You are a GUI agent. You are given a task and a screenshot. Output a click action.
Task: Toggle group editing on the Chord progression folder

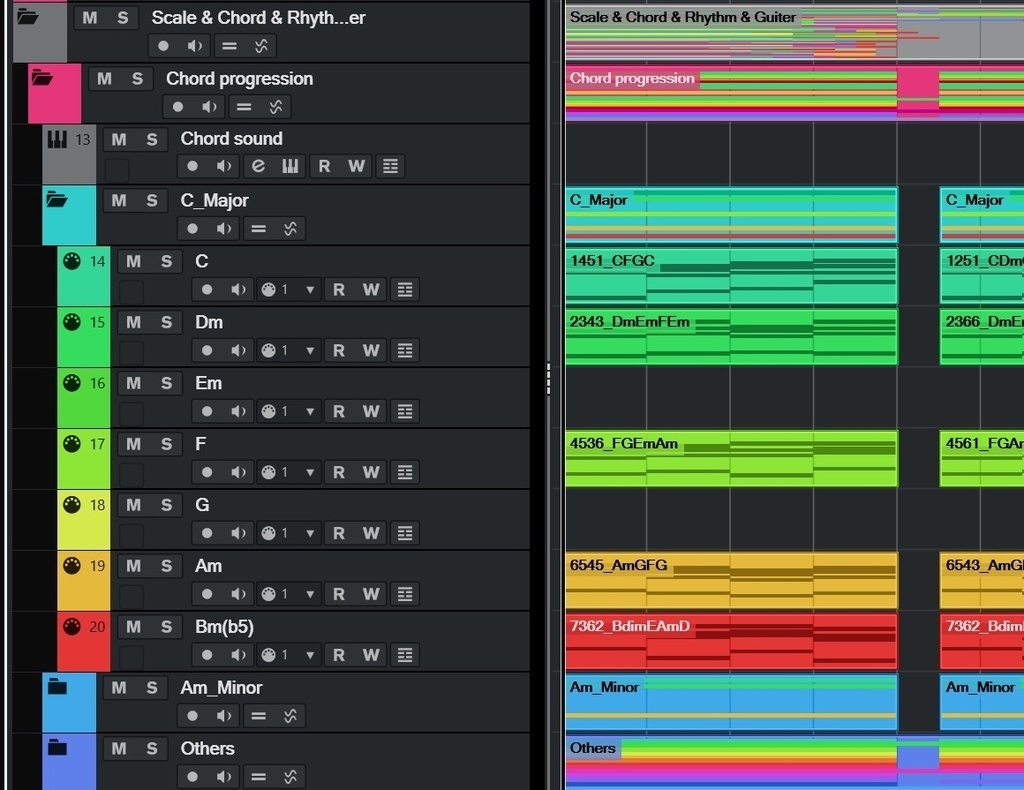coord(243,106)
